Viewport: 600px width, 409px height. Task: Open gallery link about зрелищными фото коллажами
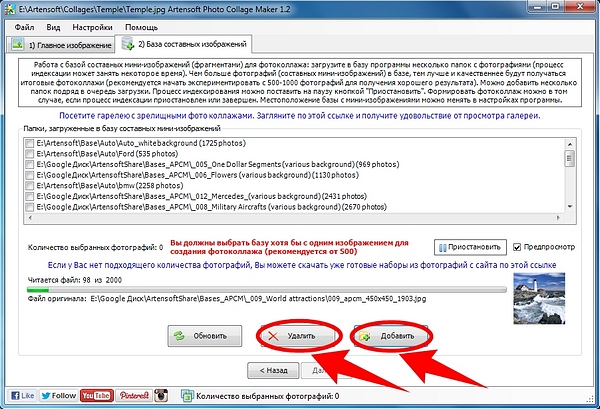tap(300, 116)
